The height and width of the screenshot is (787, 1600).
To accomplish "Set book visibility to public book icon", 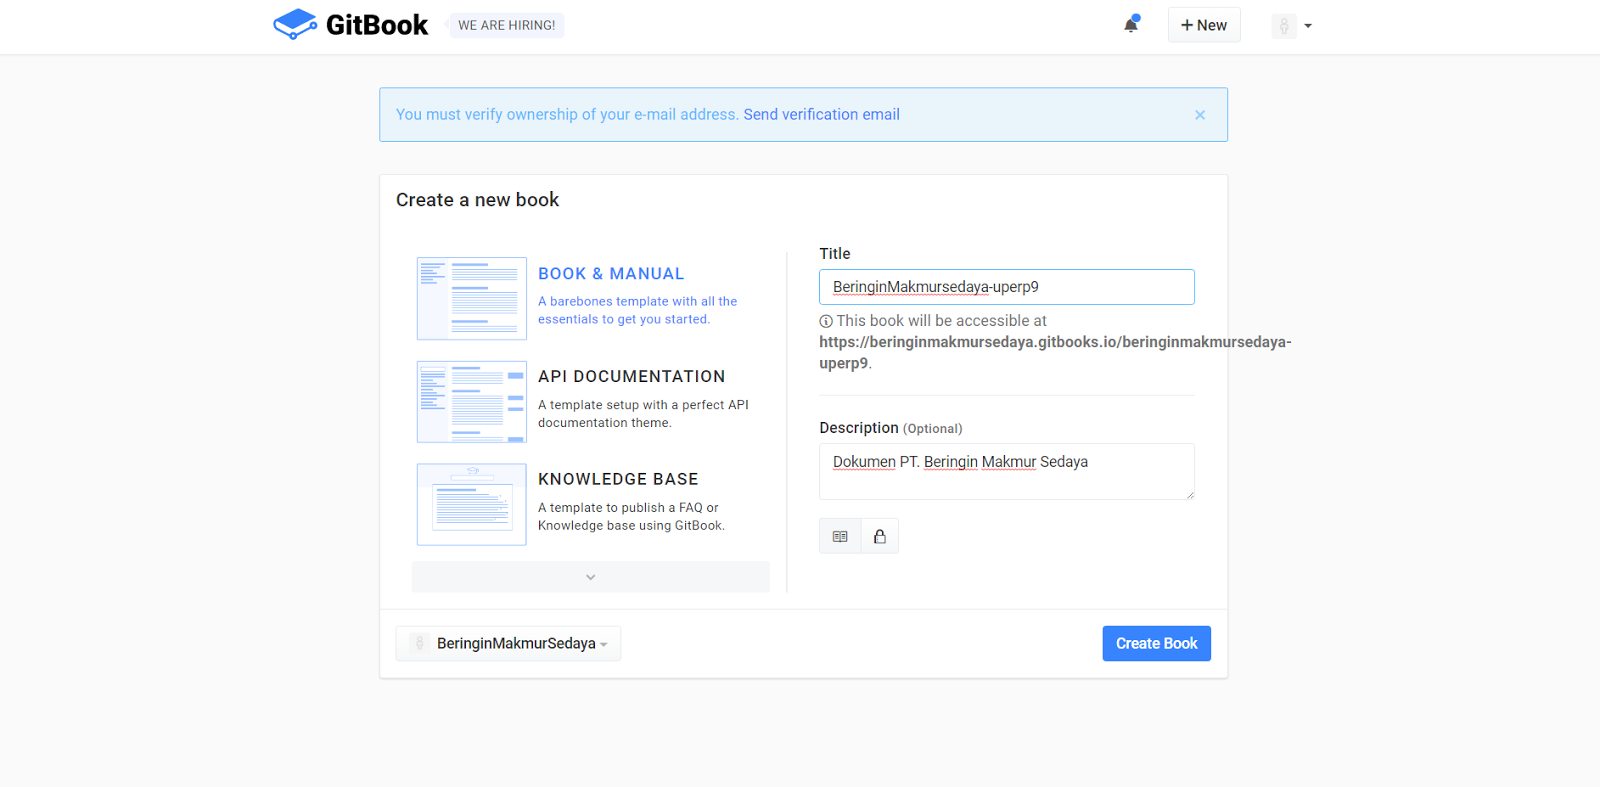I will point(840,536).
